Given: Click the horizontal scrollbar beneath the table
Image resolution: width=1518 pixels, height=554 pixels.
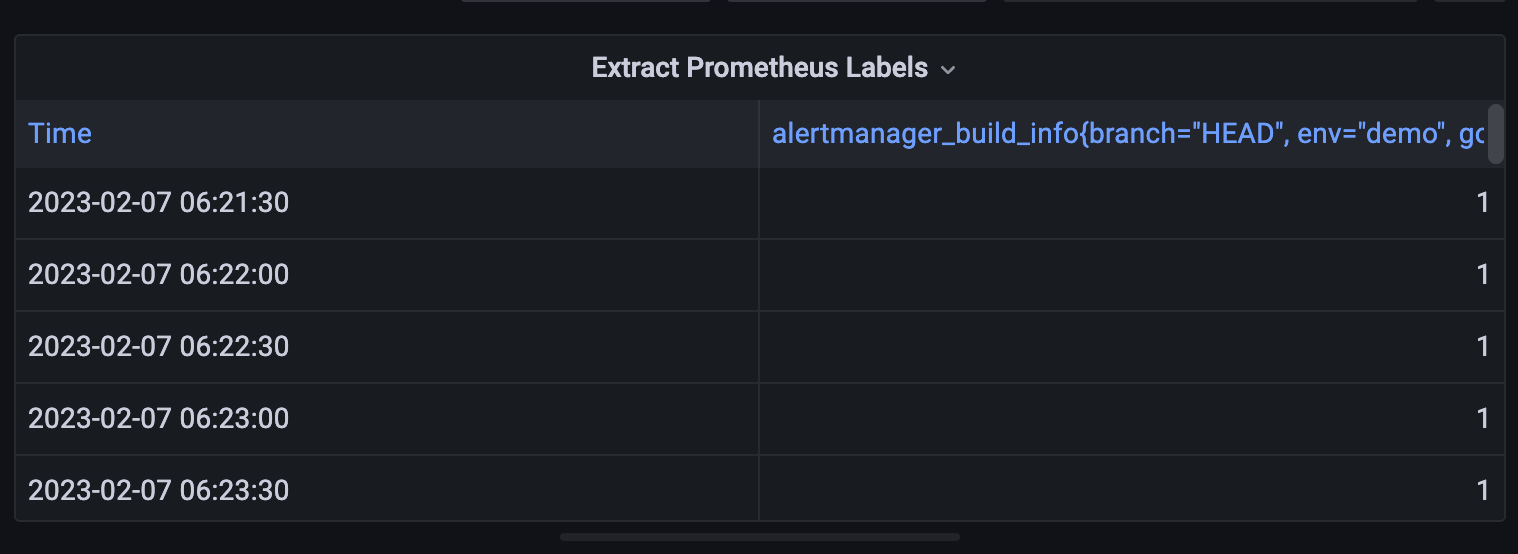Looking at the screenshot, I should pos(759,537).
